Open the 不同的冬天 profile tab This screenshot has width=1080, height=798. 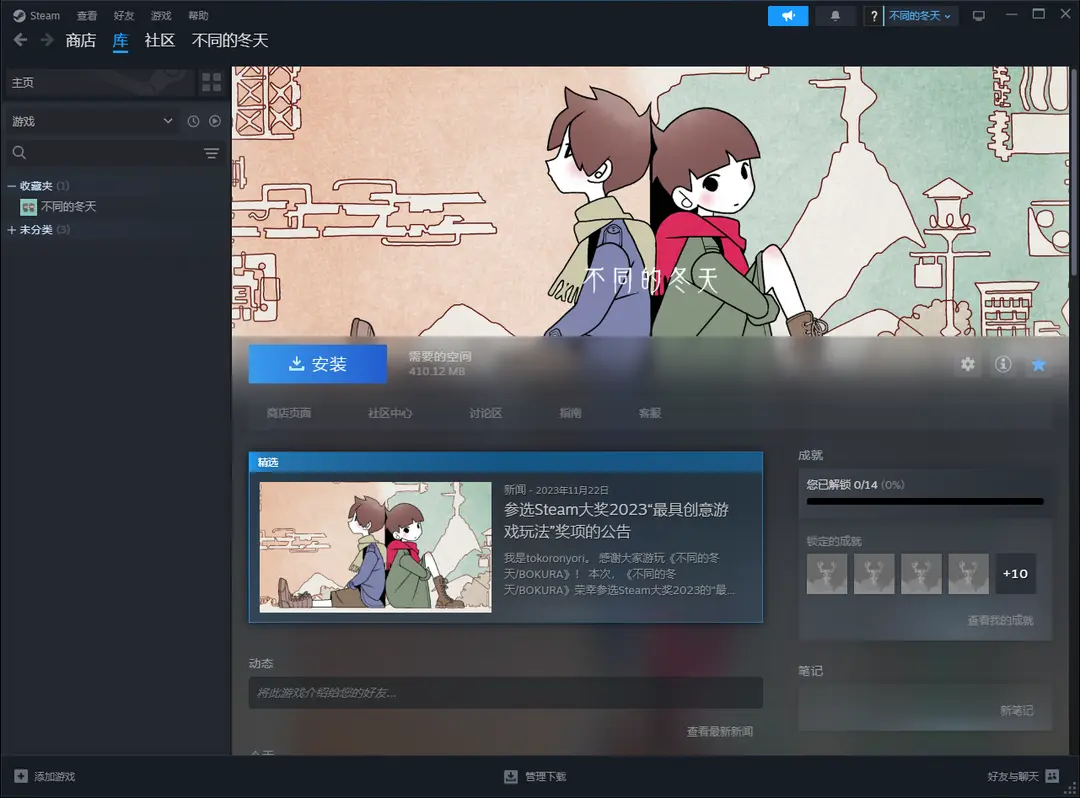click(x=230, y=41)
